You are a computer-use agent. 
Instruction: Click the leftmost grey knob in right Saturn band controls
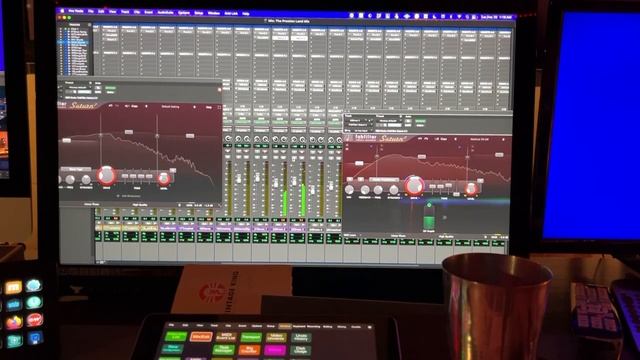(349, 190)
